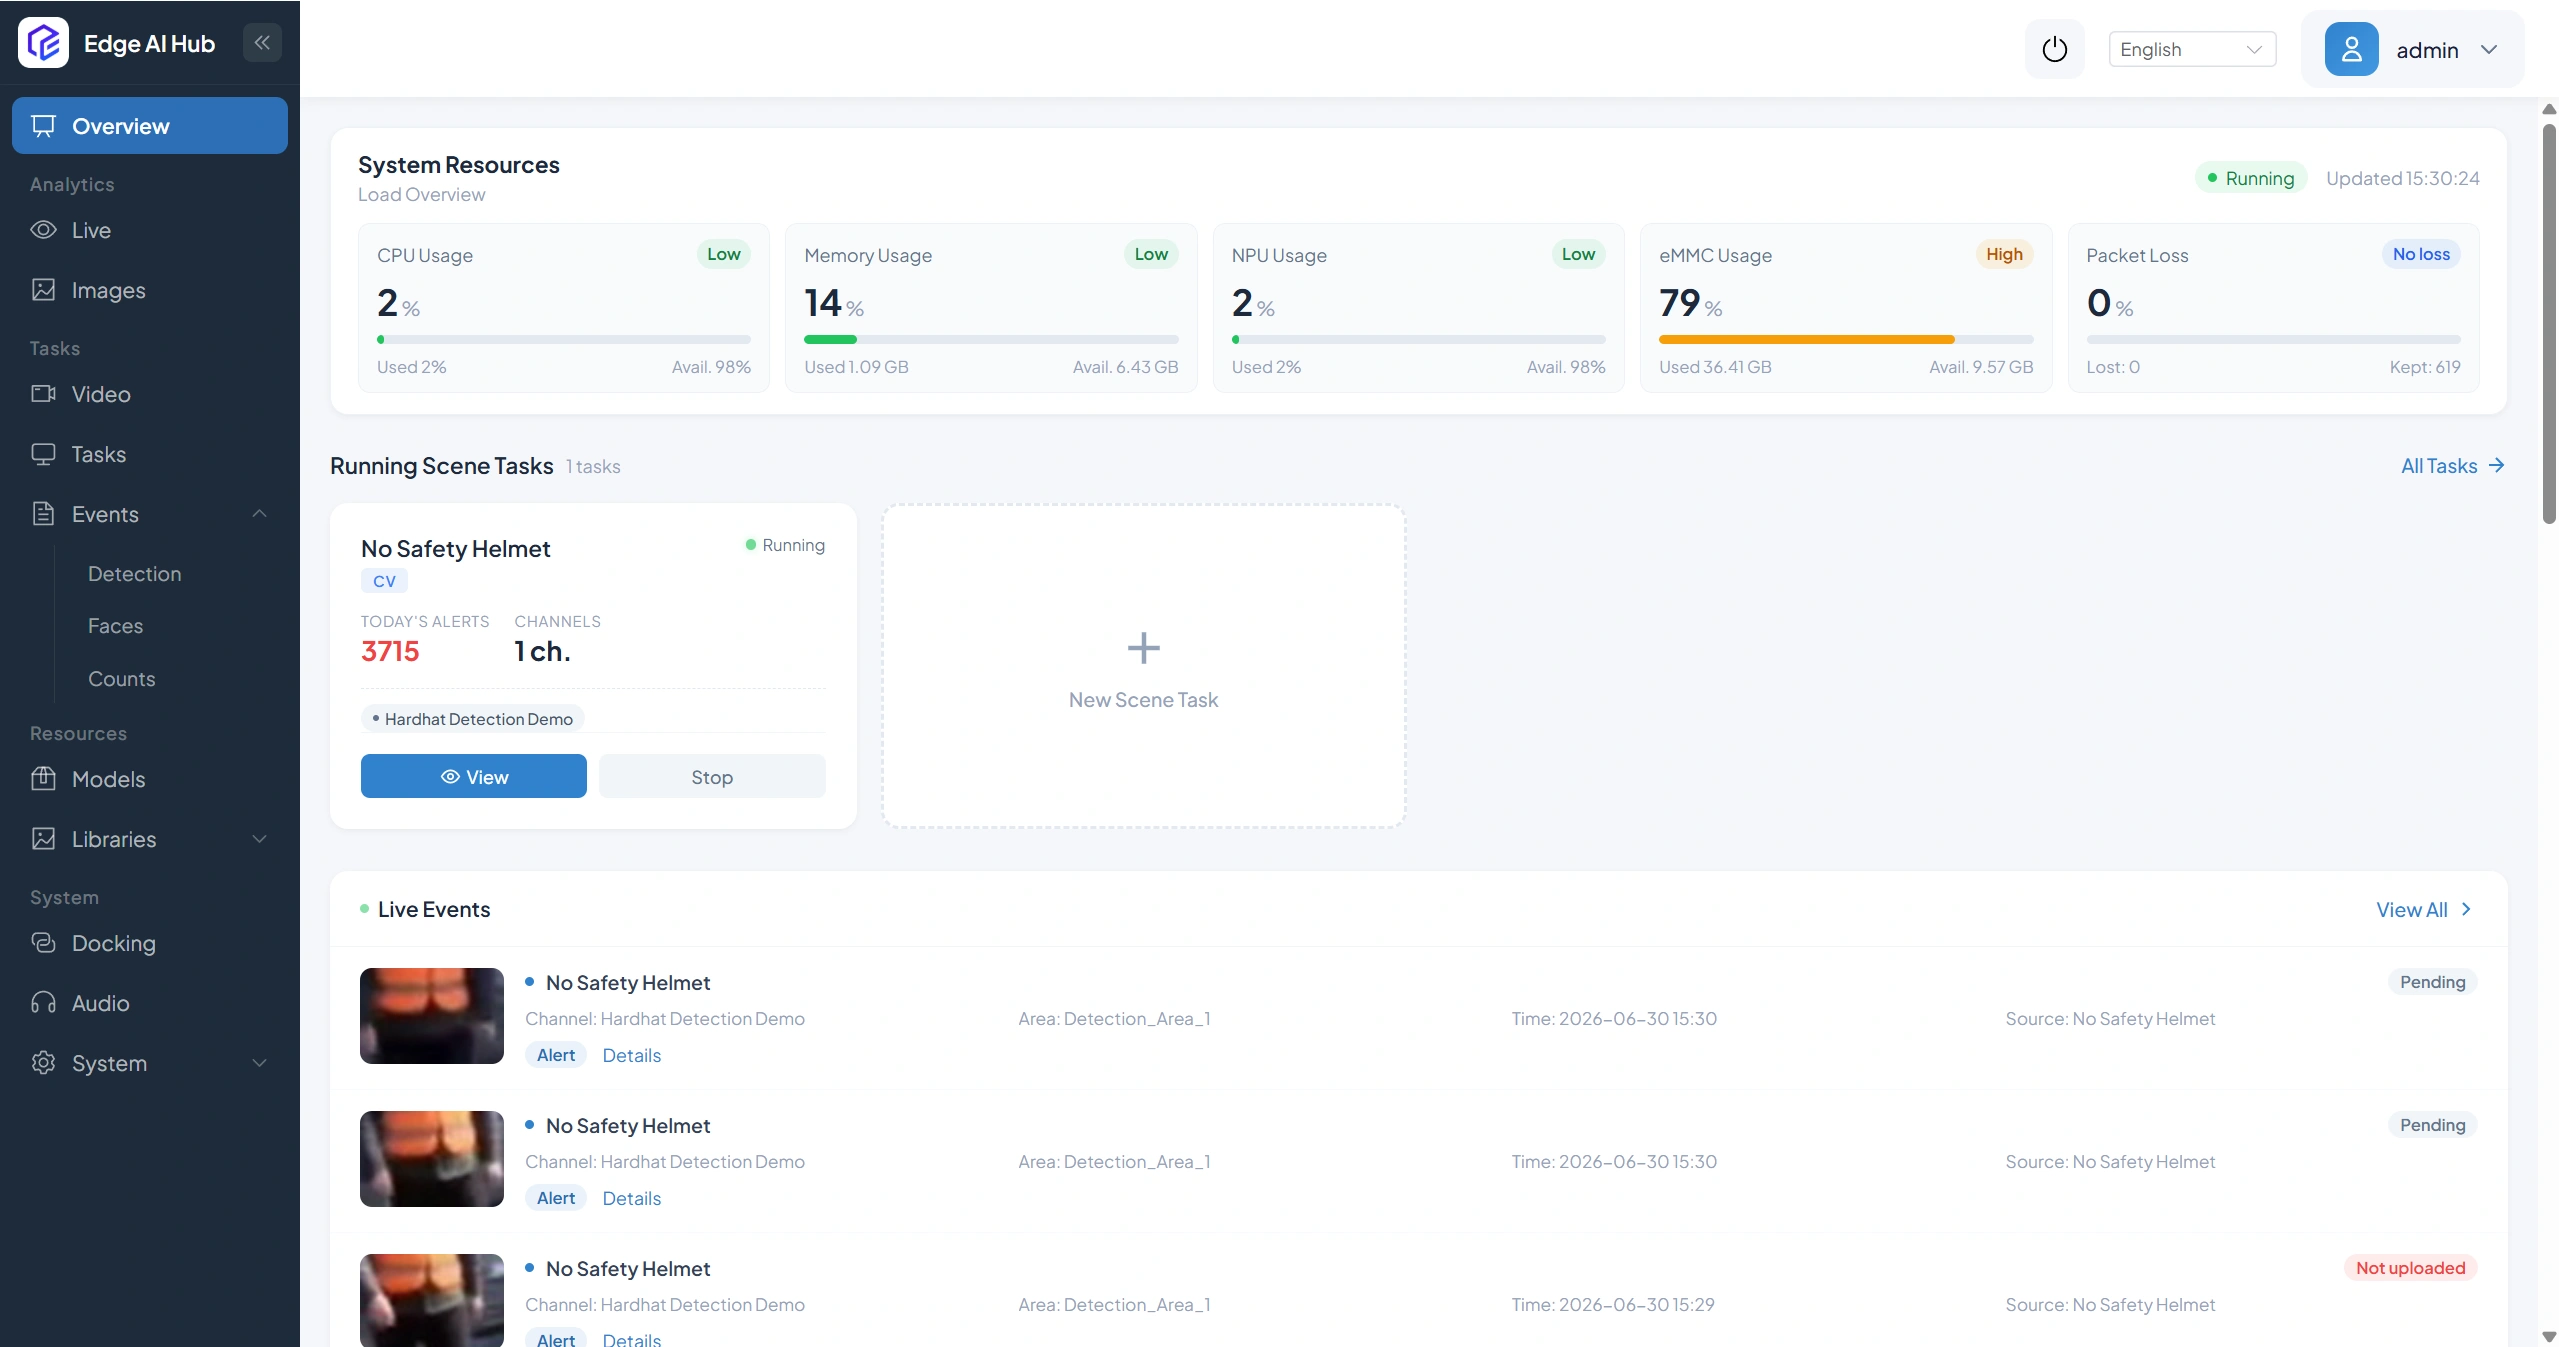2559x1347 pixels.
Task: Click the Events document icon in sidebar
Action: point(43,514)
